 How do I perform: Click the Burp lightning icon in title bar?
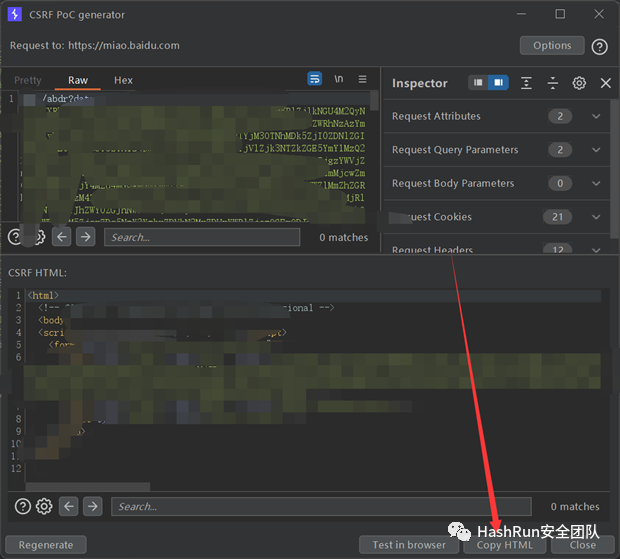click(x=15, y=14)
